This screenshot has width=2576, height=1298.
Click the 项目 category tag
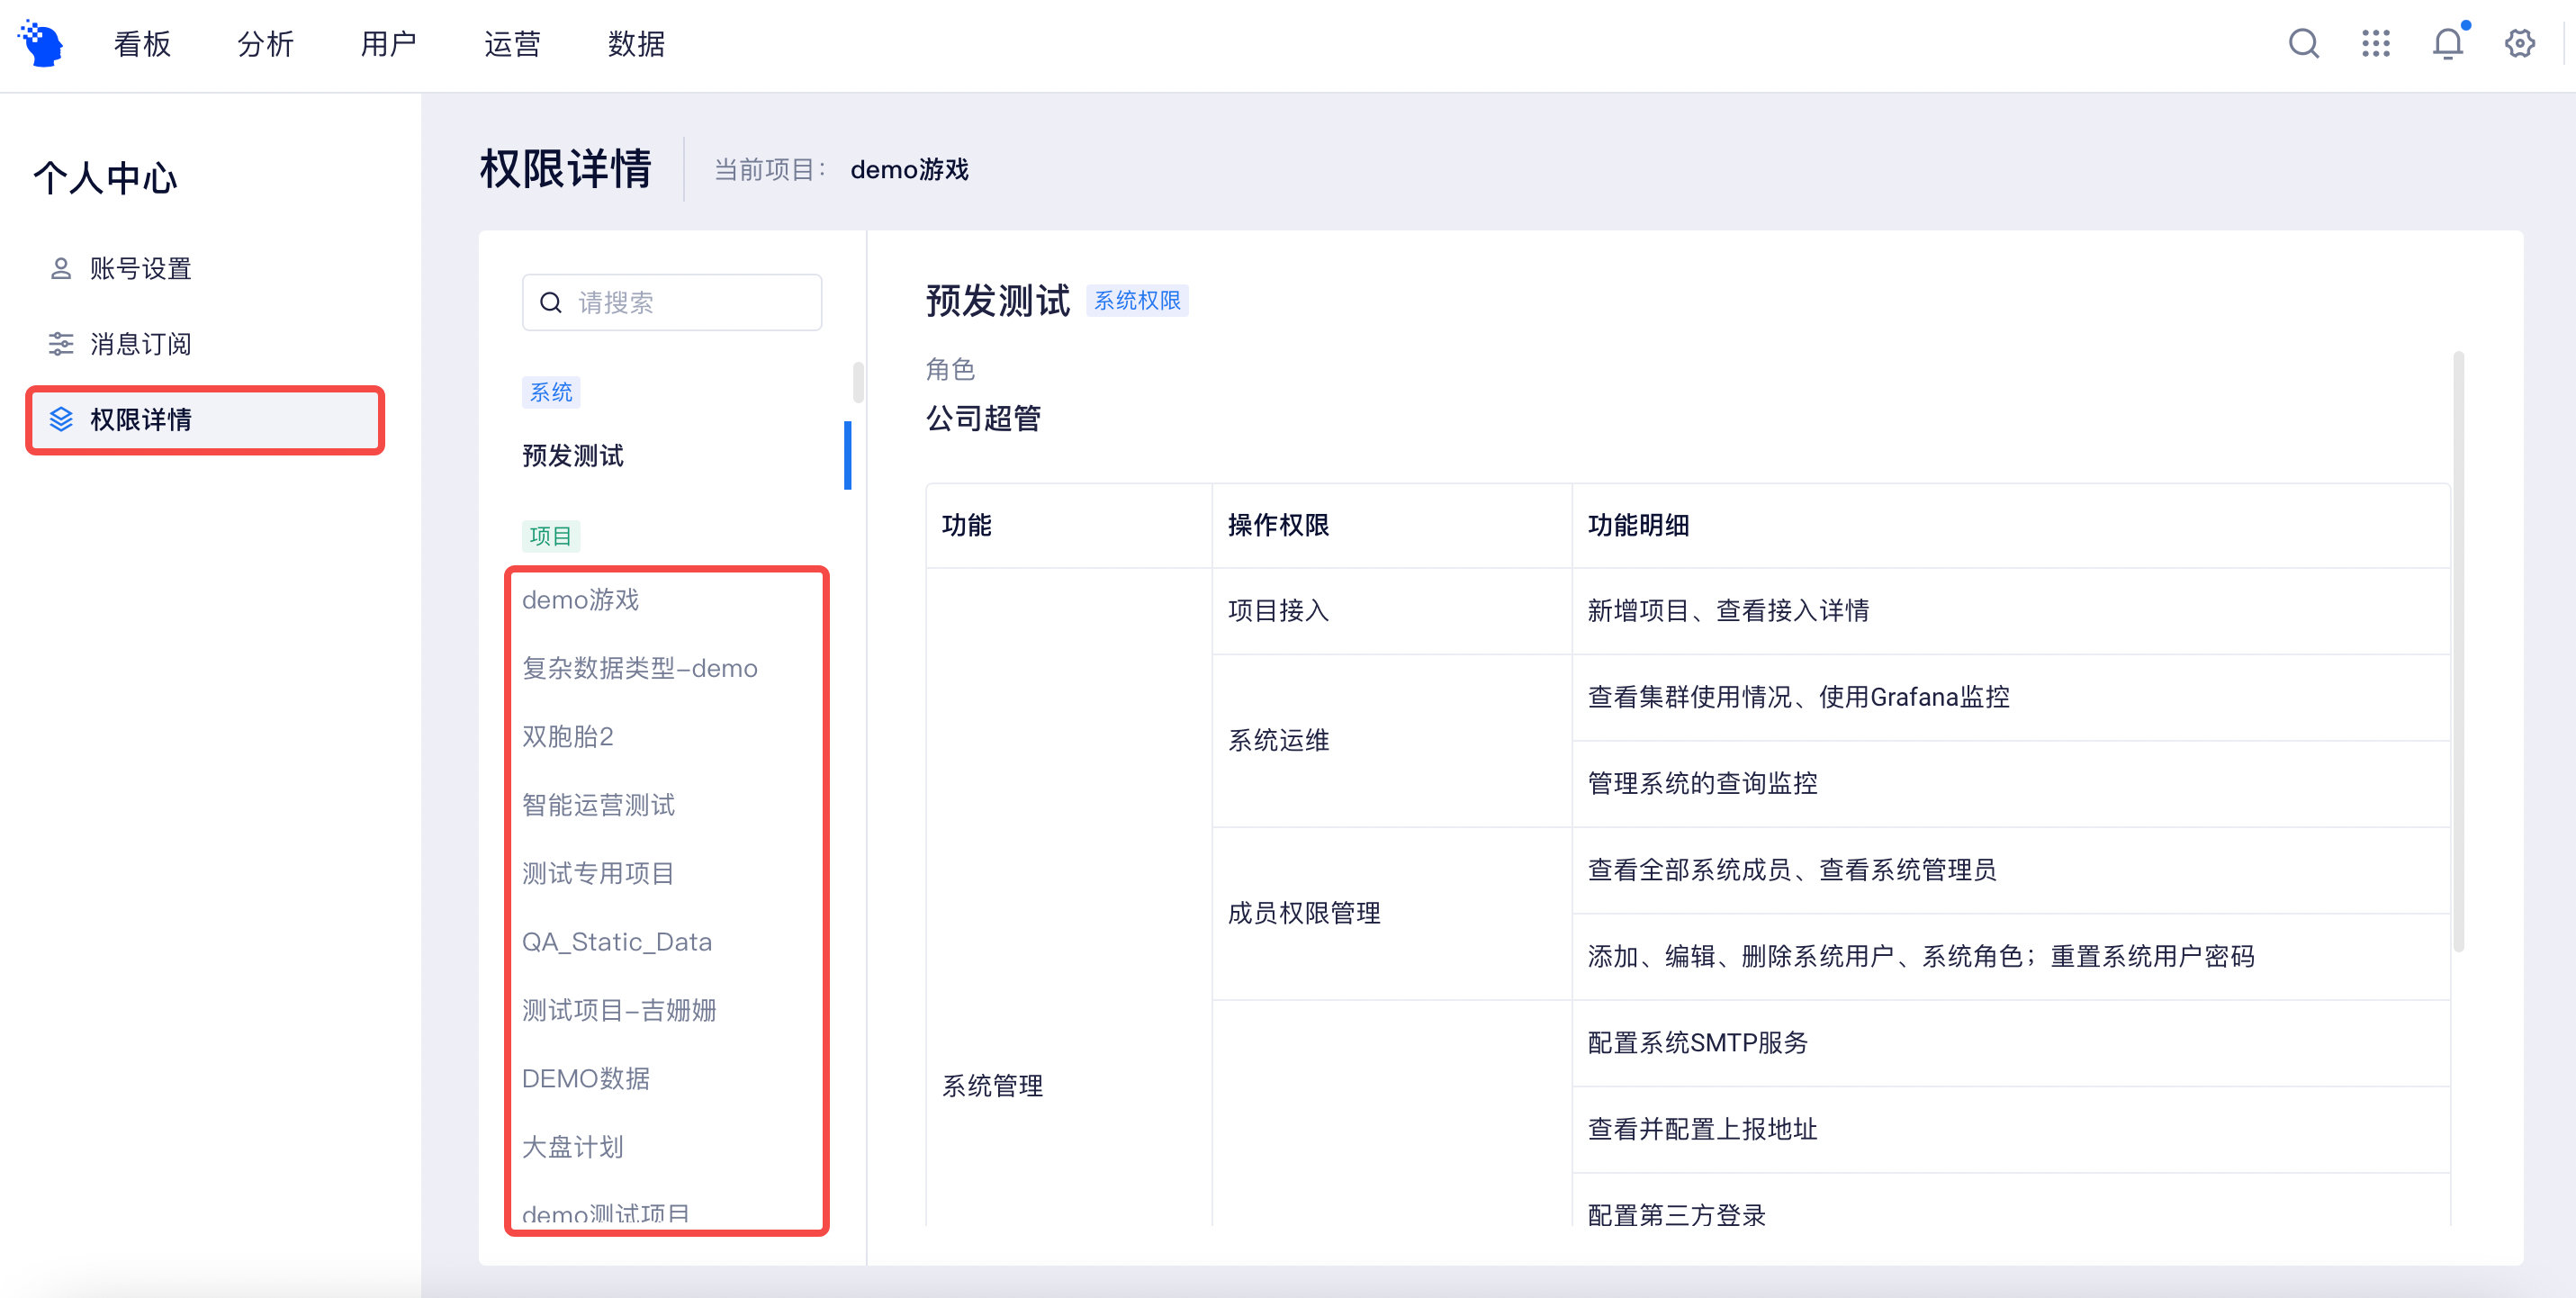click(551, 536)
